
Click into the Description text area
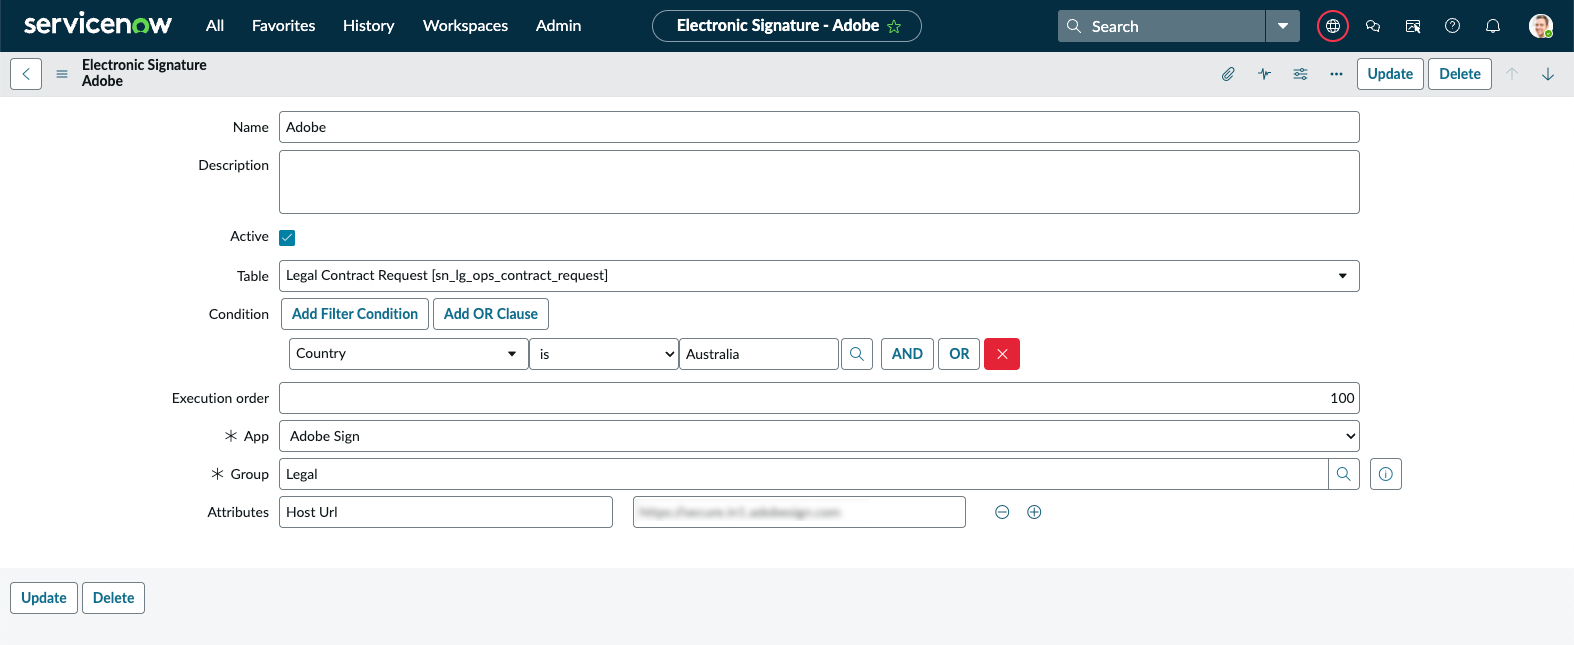819,182
